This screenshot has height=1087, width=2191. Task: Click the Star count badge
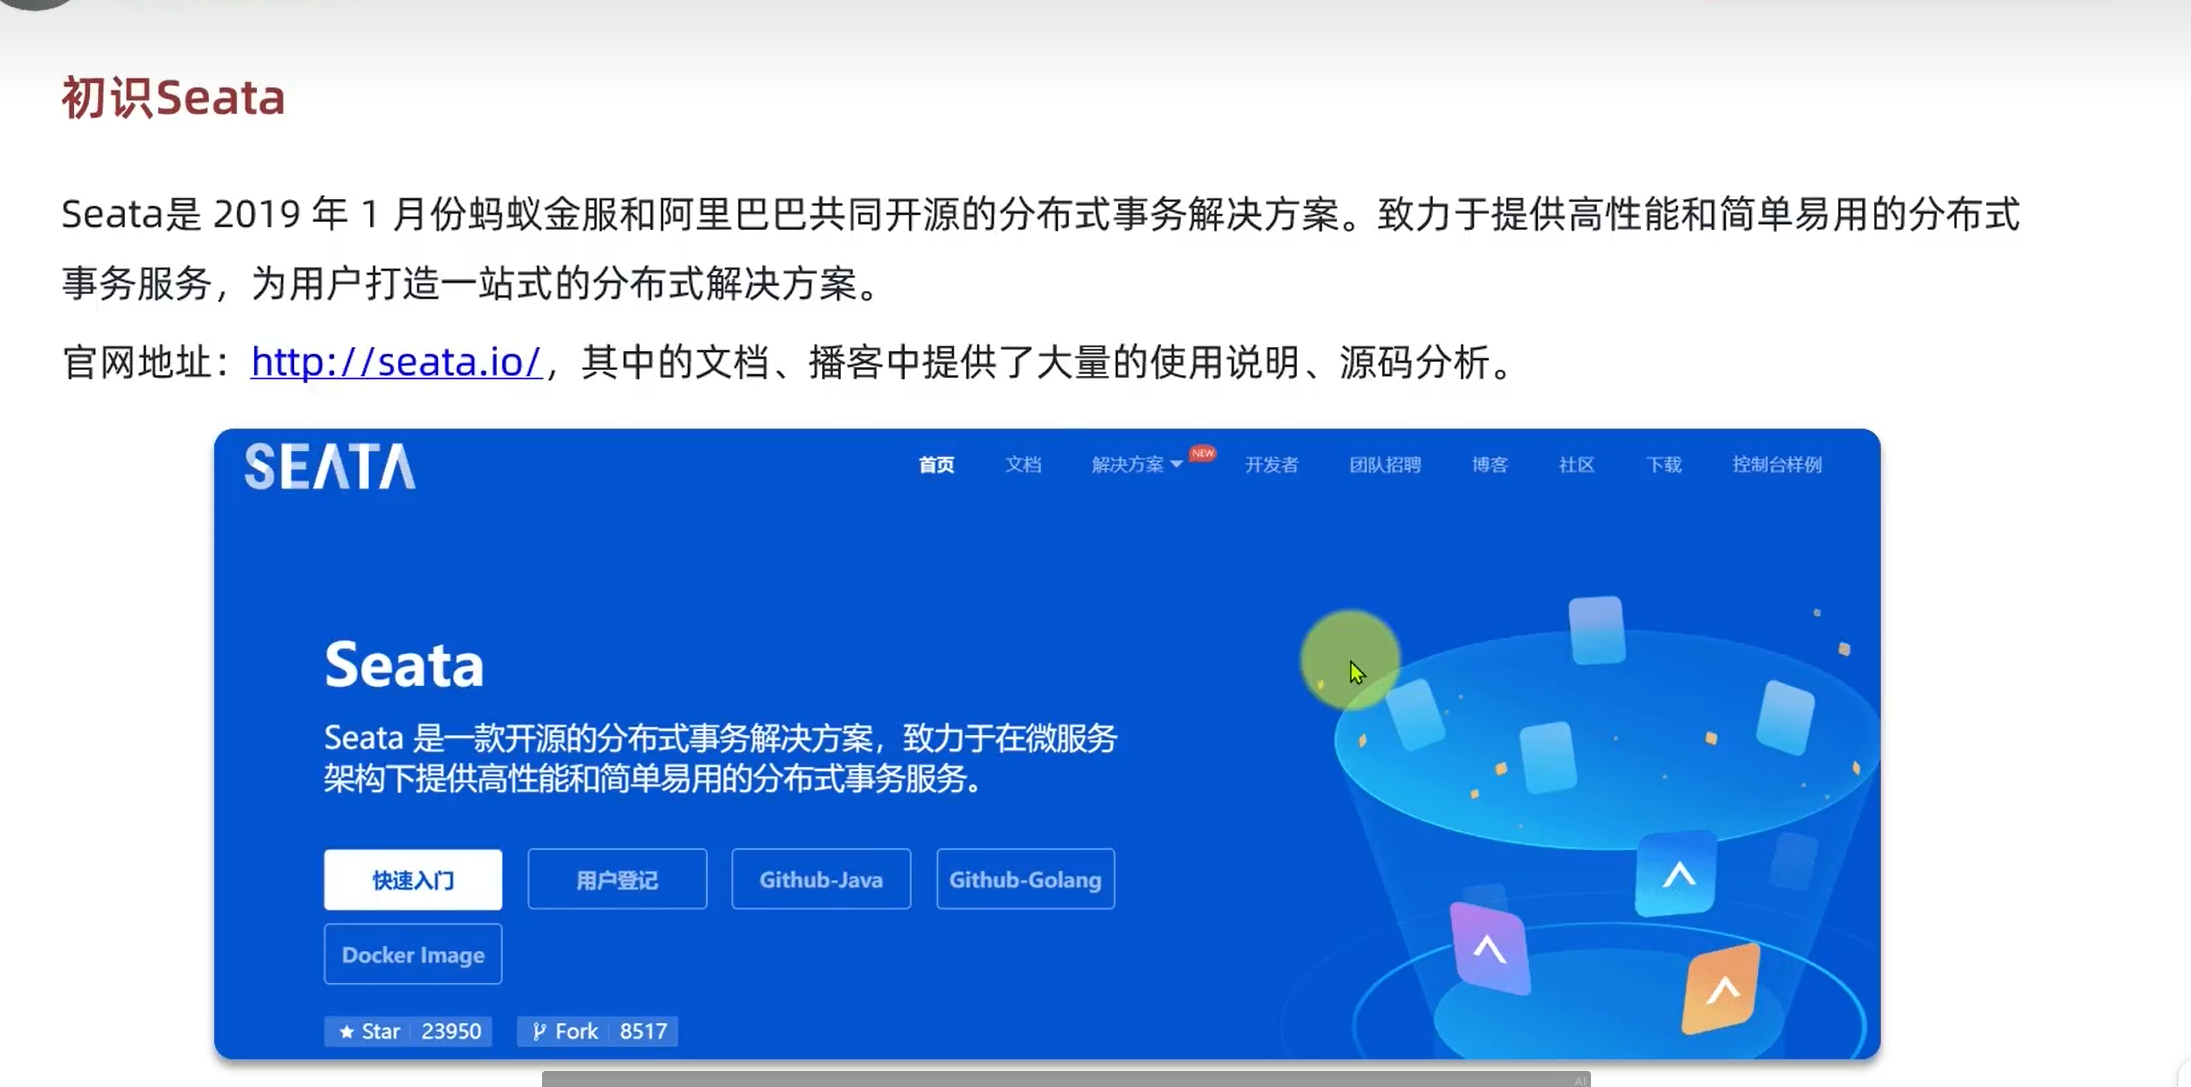pos(408,1031)
